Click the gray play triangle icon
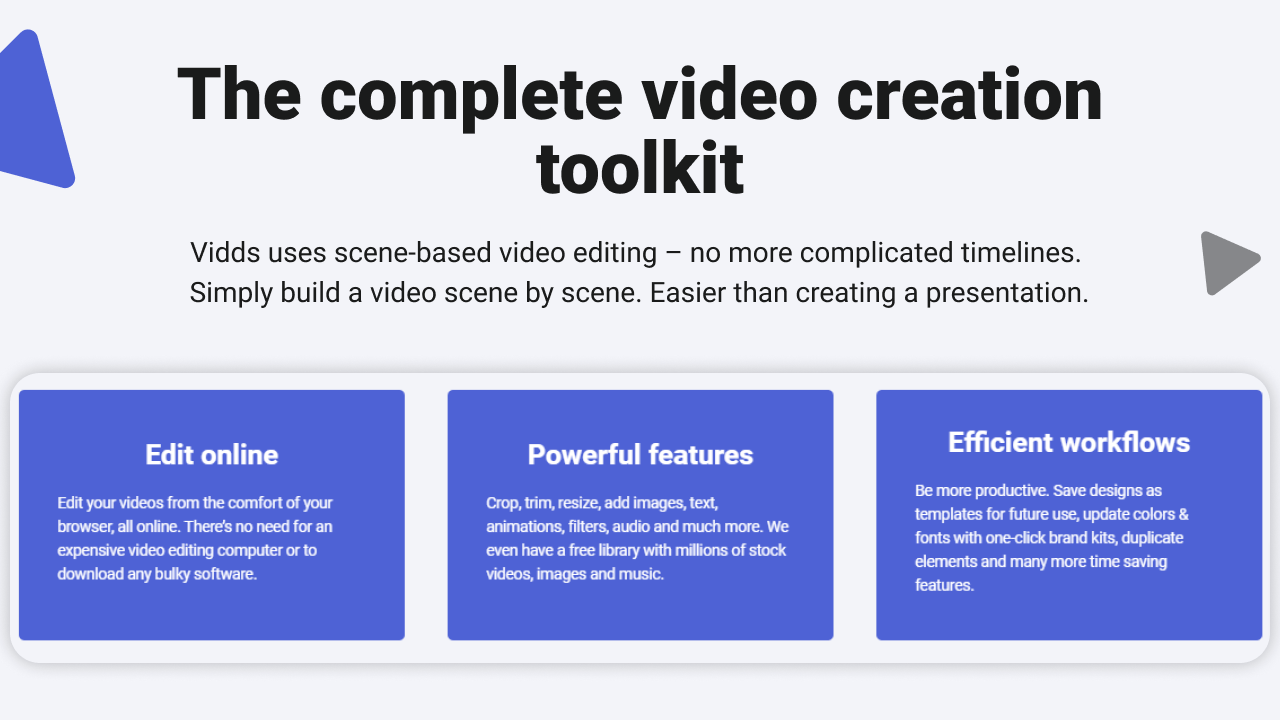Screen dimensions: 1280x720 (1226, 263)
